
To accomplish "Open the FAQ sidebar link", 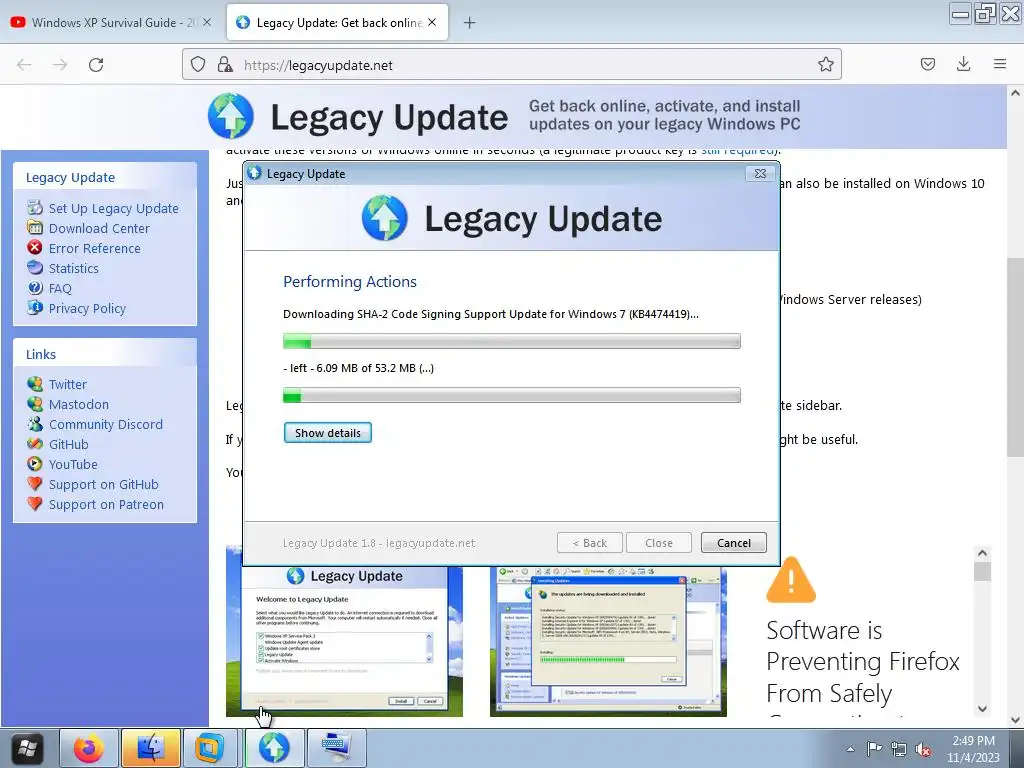I will 60,289.
